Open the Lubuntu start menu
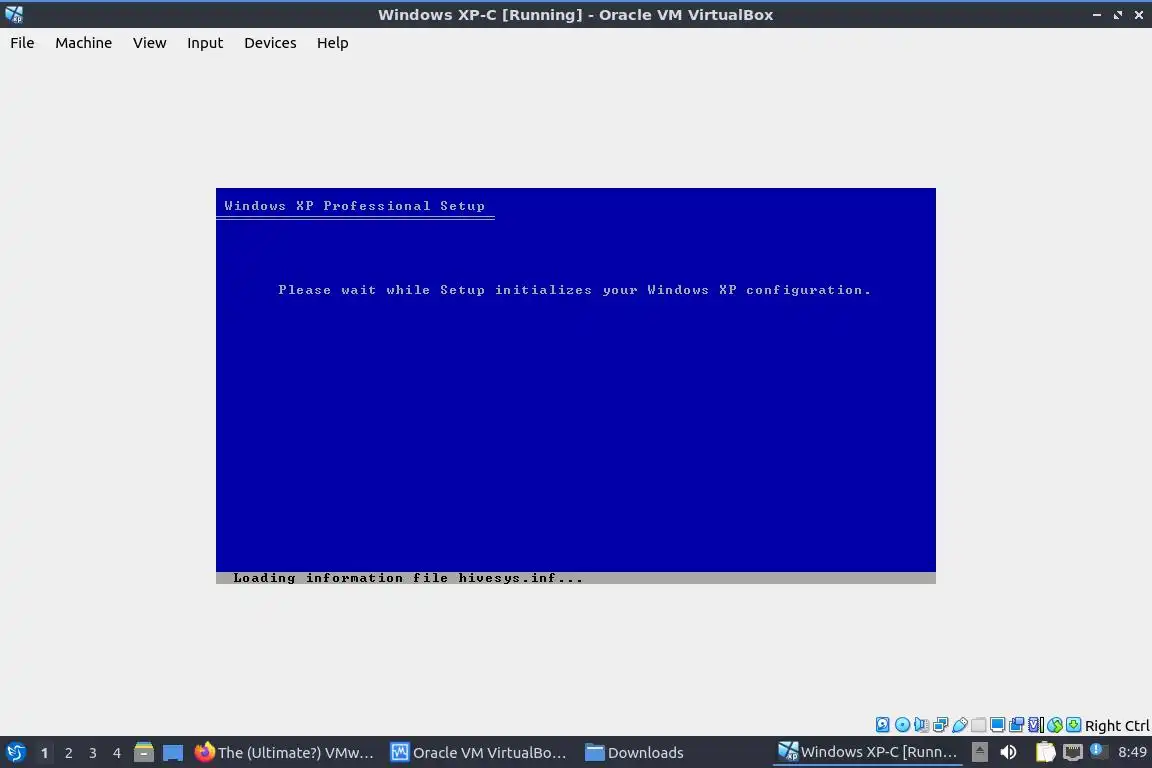 (15, 753)
